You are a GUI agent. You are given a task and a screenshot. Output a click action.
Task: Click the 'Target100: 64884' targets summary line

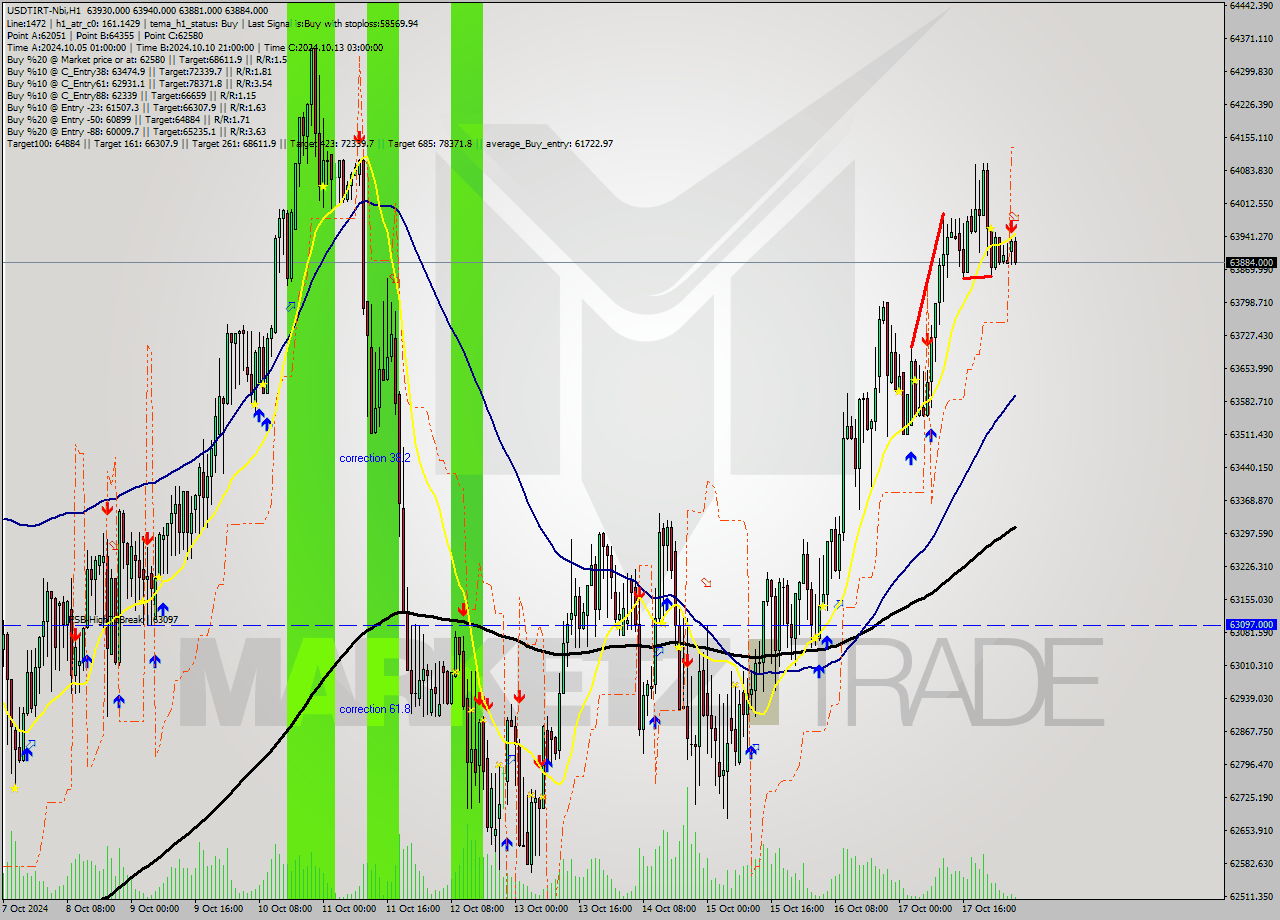[310, 143]
